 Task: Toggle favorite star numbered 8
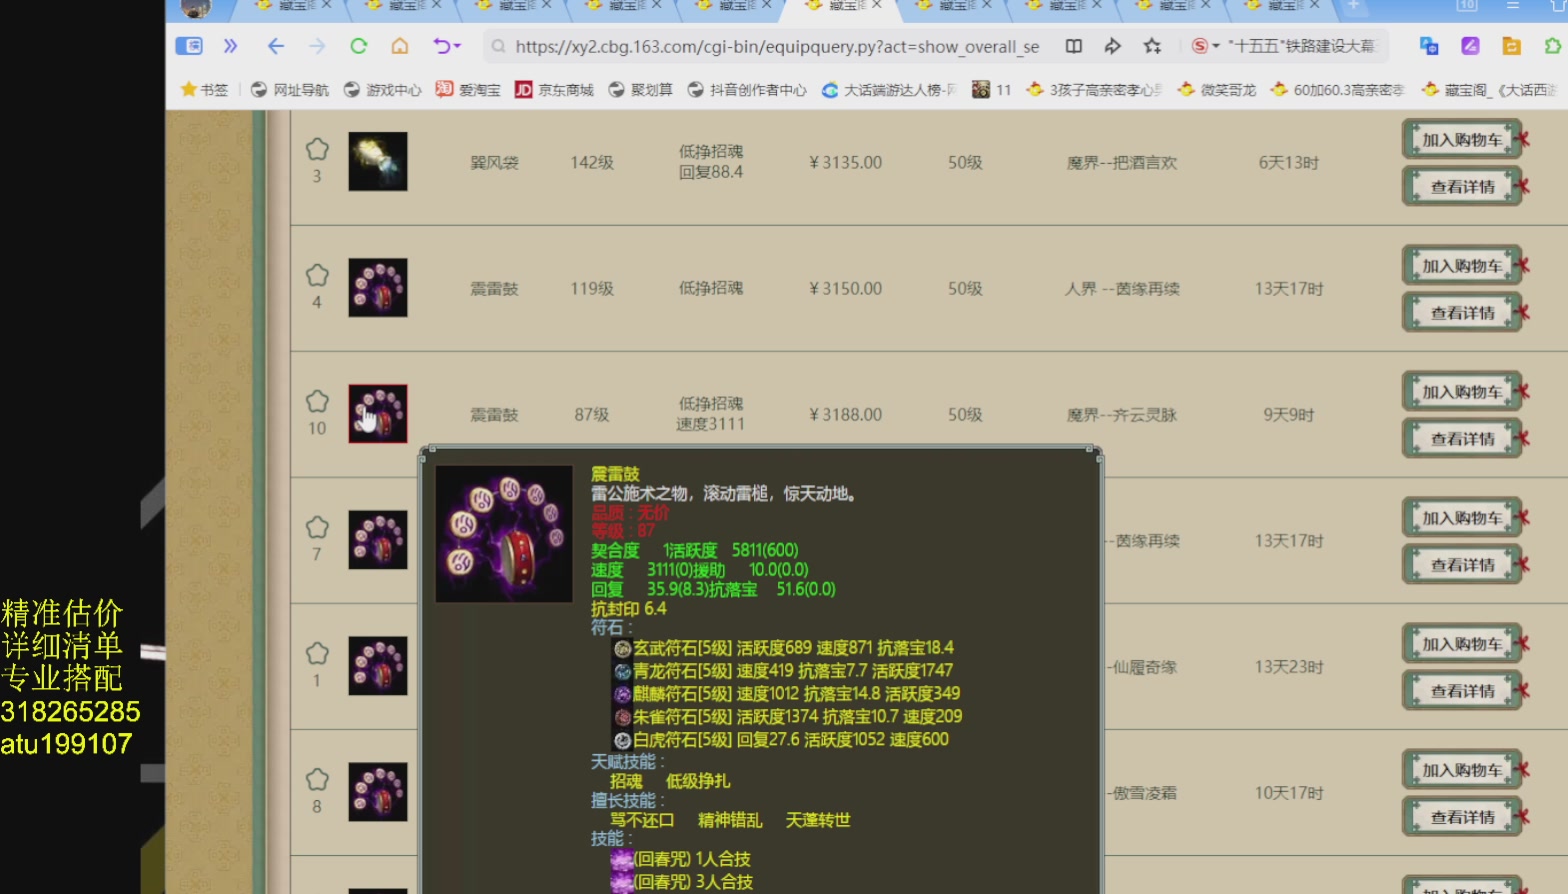(317, 780)
